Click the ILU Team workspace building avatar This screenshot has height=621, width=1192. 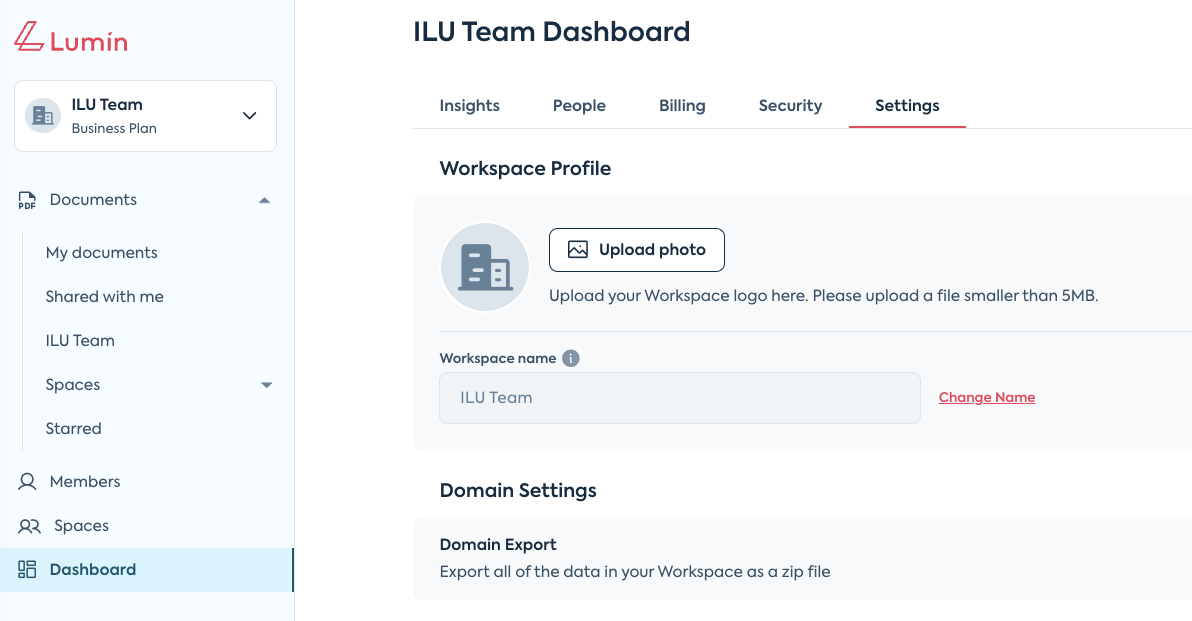[43, 116]
